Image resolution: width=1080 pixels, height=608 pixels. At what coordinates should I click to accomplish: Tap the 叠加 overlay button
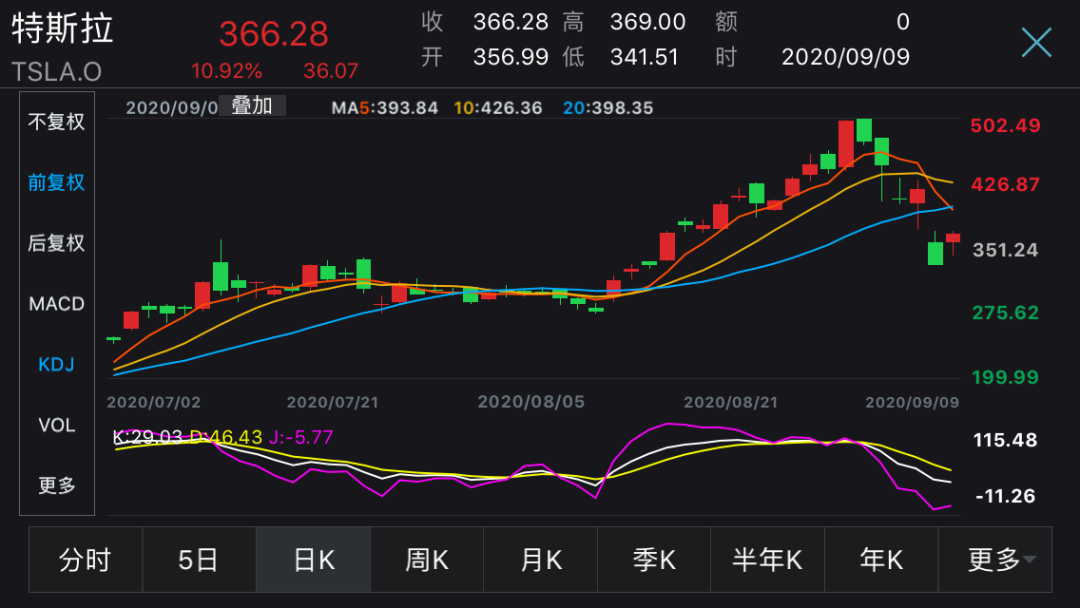(252, 106)
